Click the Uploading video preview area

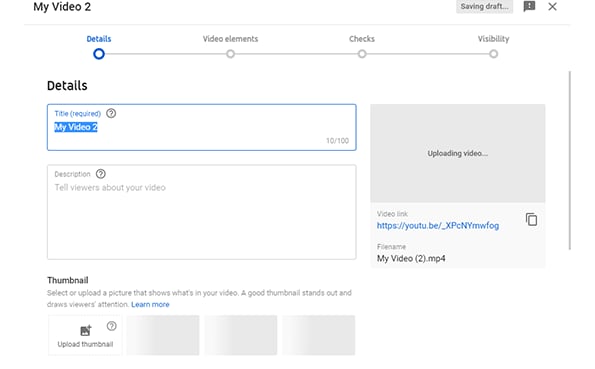[x=458, y=153]
